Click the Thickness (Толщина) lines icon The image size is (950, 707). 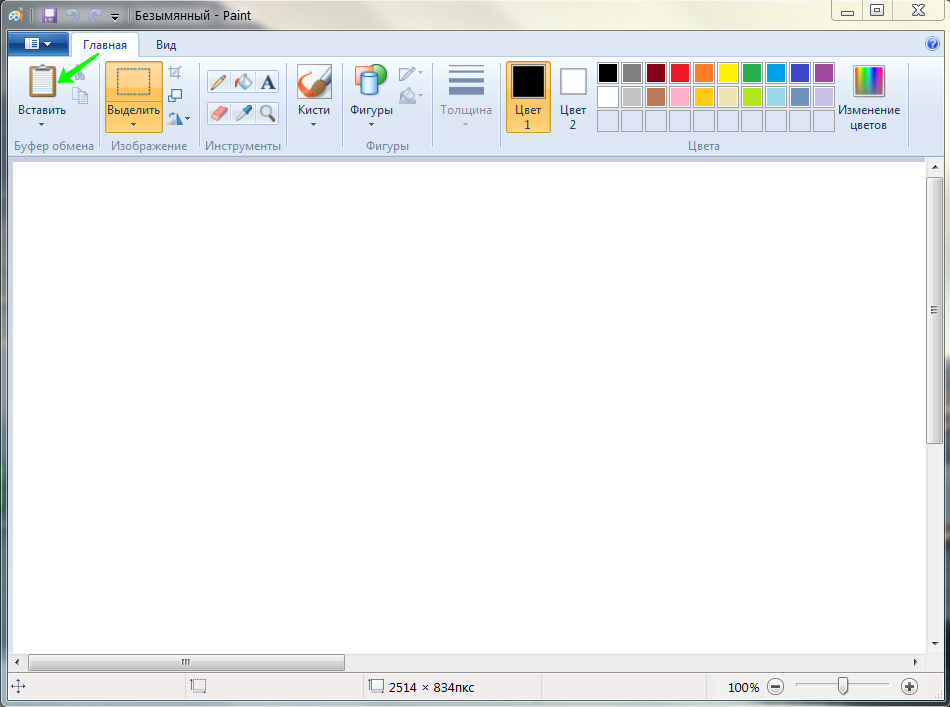tap(466, 80)
